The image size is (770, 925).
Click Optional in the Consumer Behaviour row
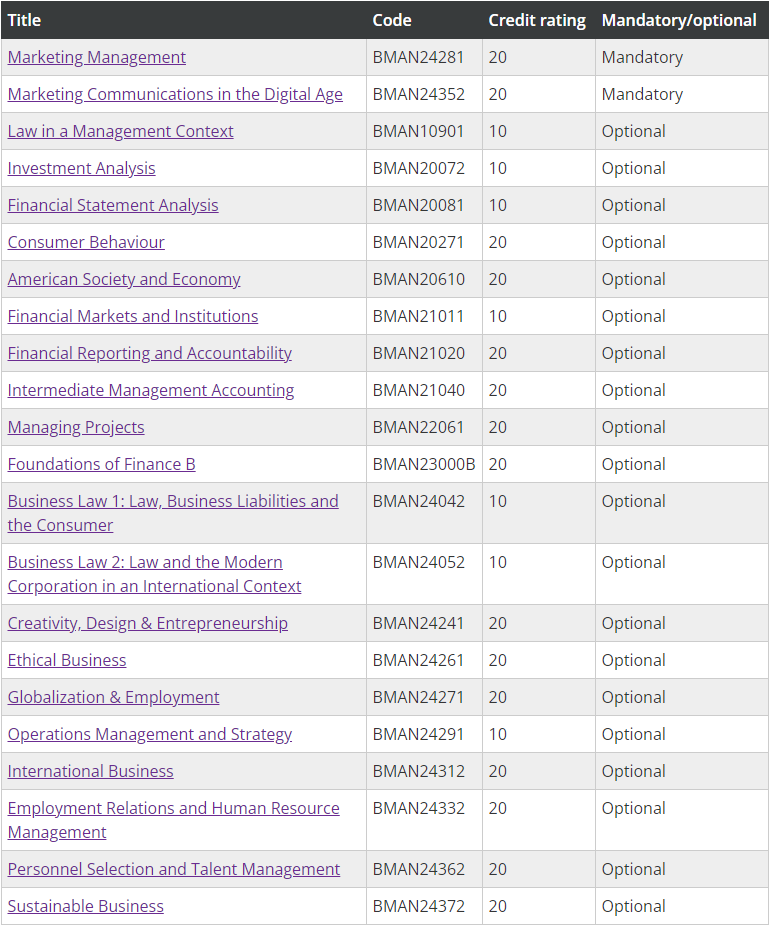(x=633, y=242)
